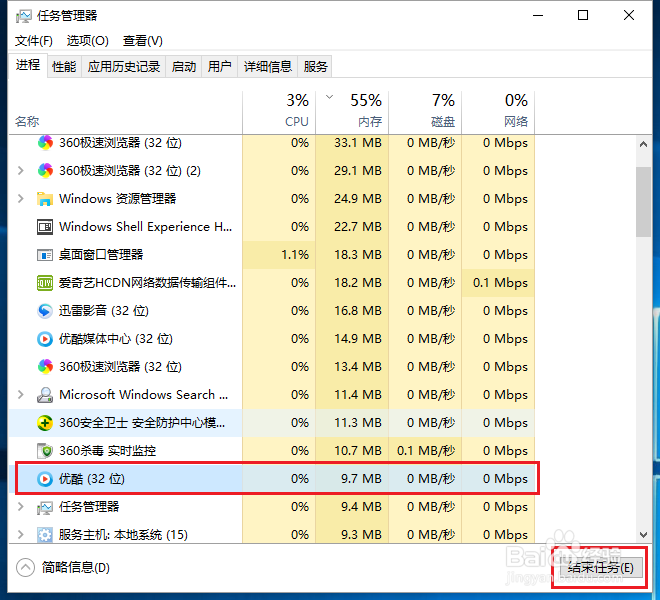The width and height of the screenshot is (660, 600).
Task: Select the 进程 tab
Action: coord(28,65)
